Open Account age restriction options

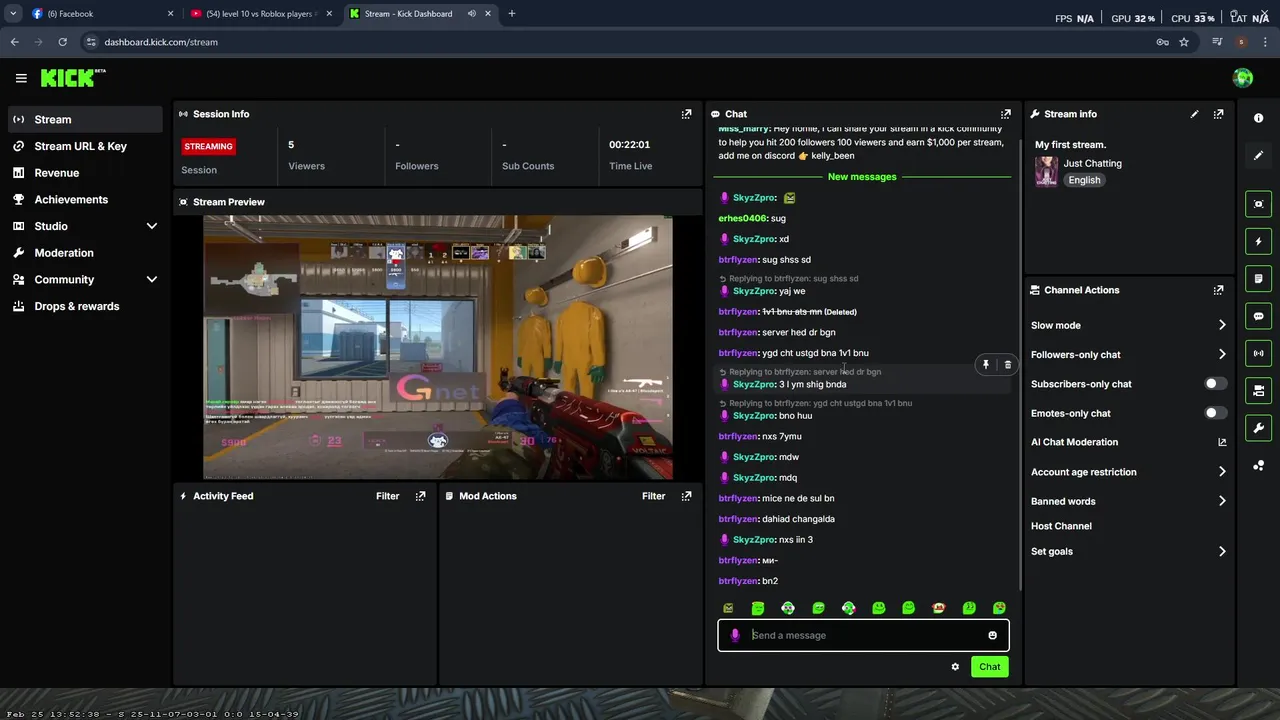point(1129,472)
